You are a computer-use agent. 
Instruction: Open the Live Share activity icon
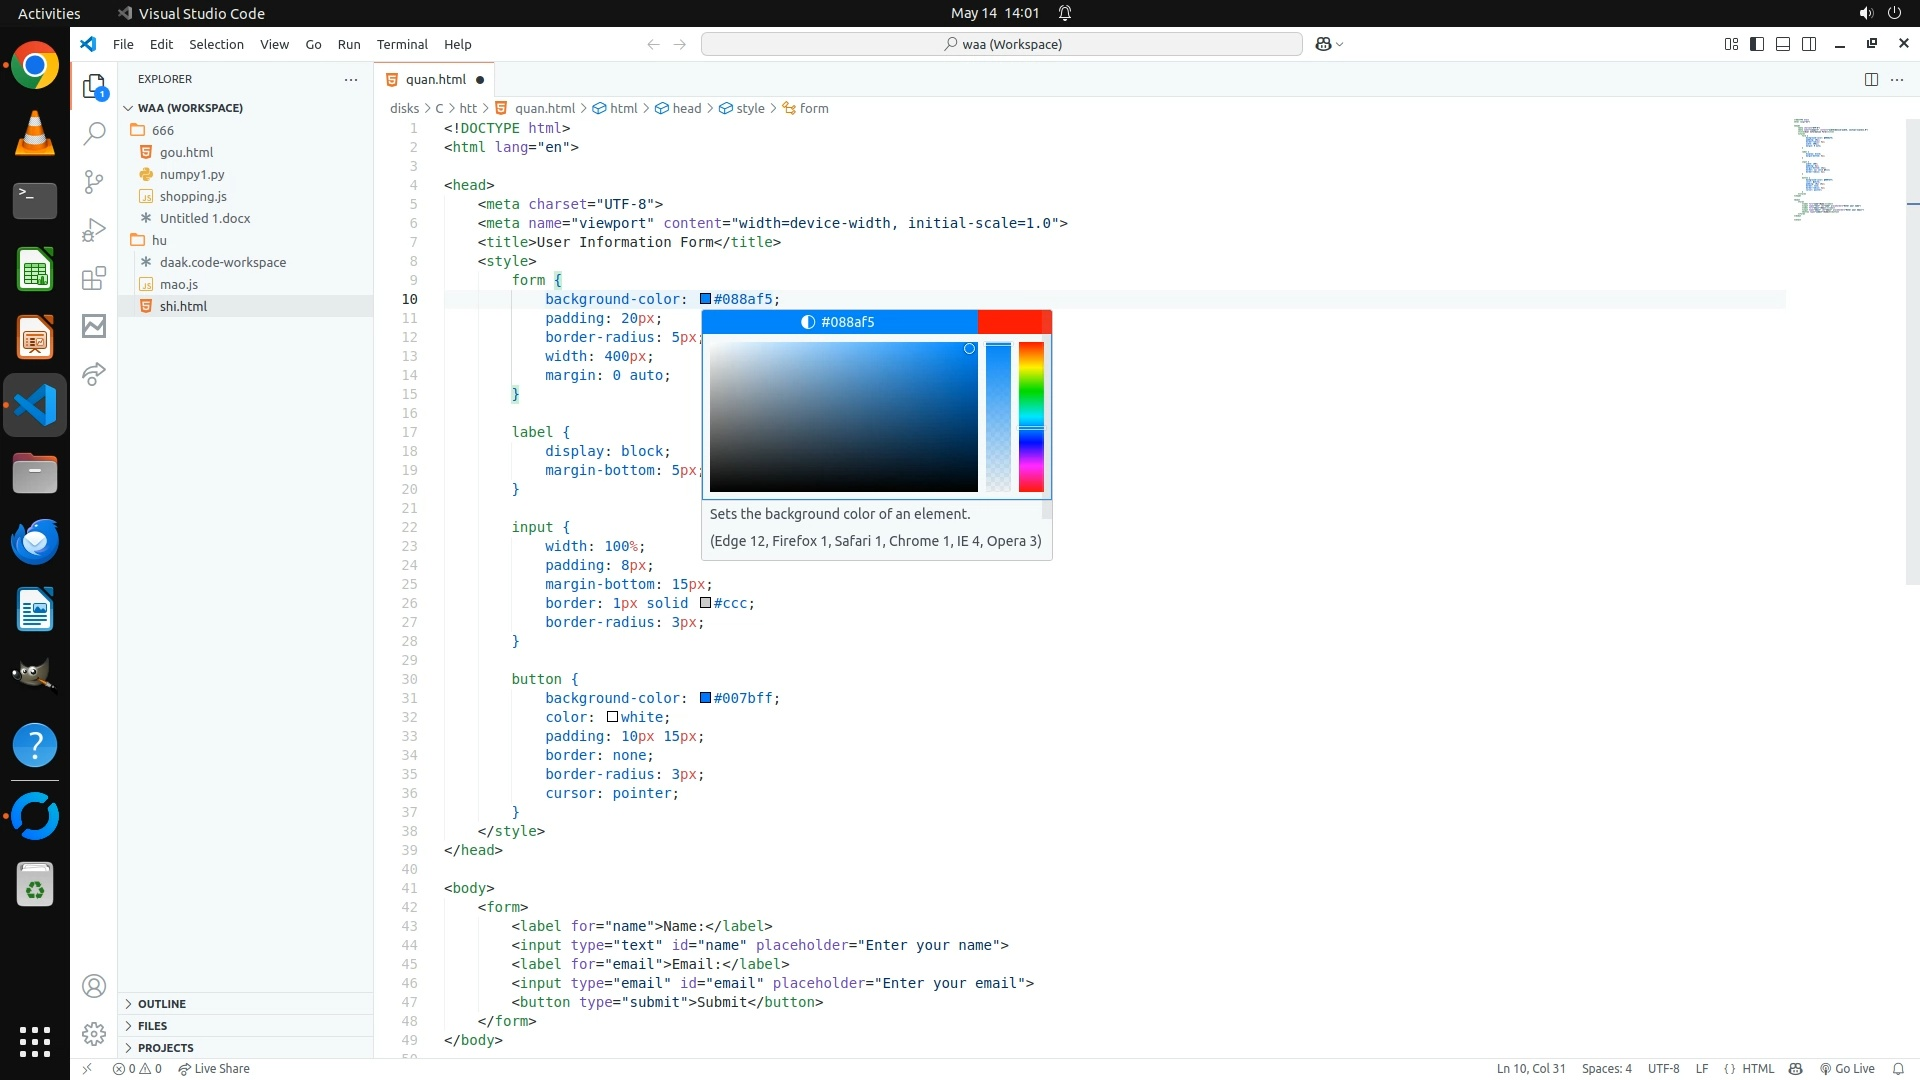(94, 374)
